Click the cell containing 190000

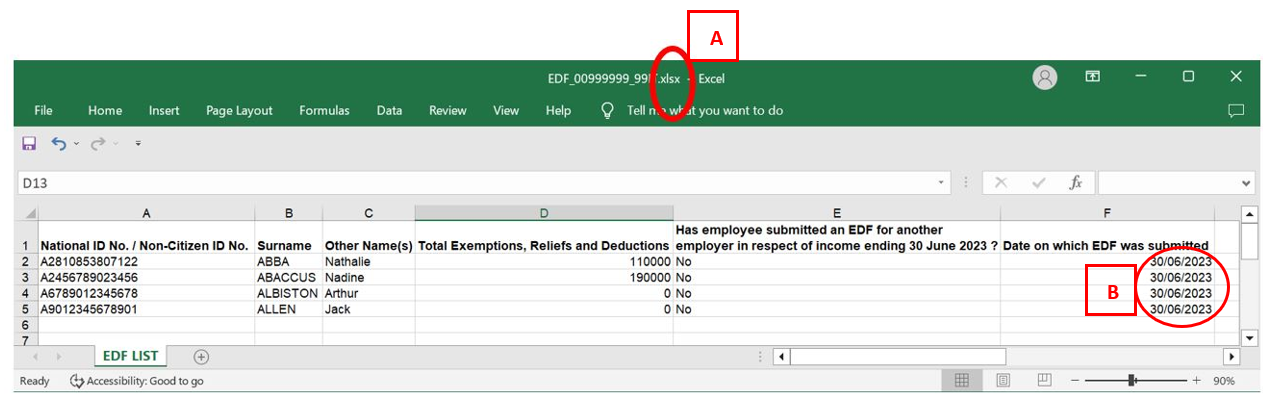544,277
